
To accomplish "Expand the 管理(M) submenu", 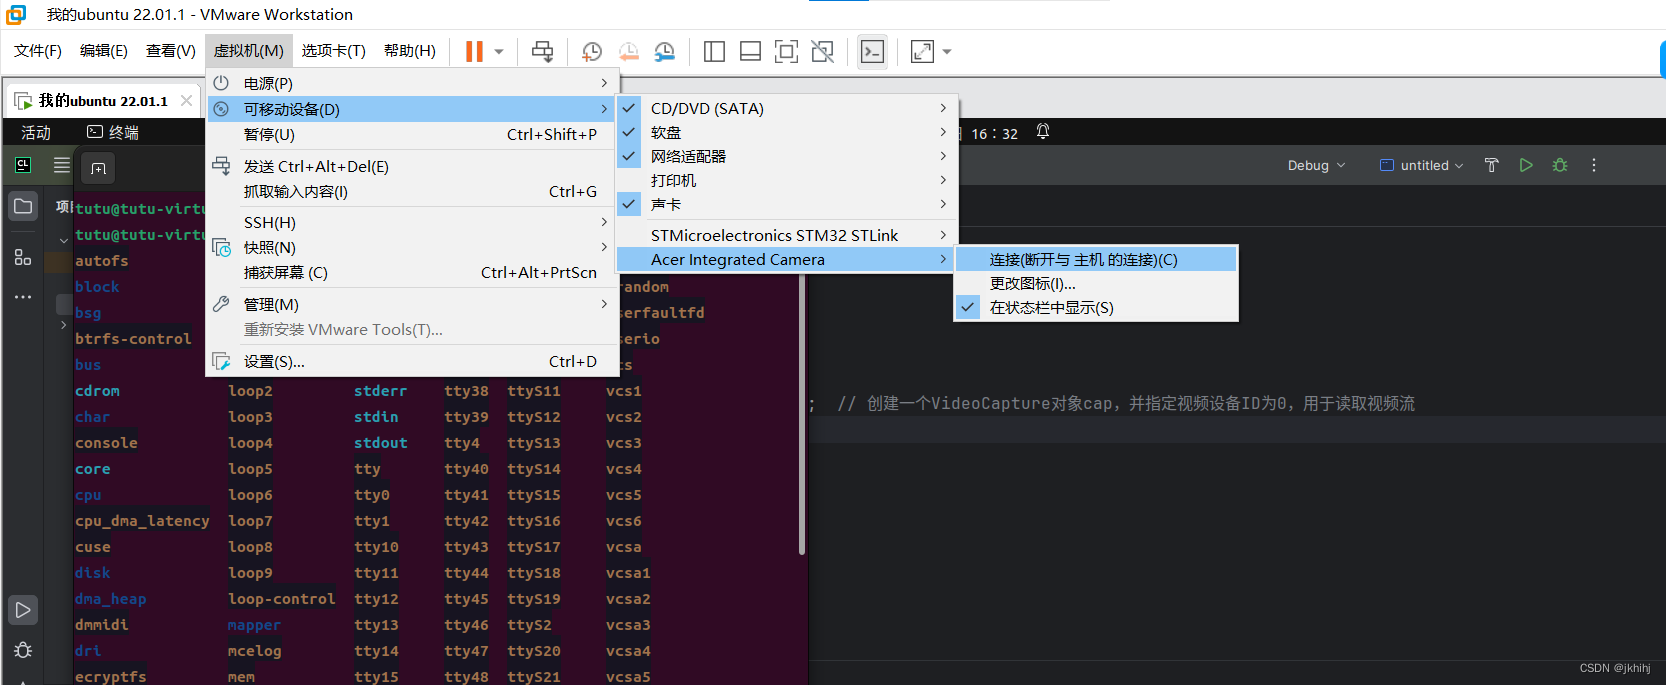I will tap(412, 304).
